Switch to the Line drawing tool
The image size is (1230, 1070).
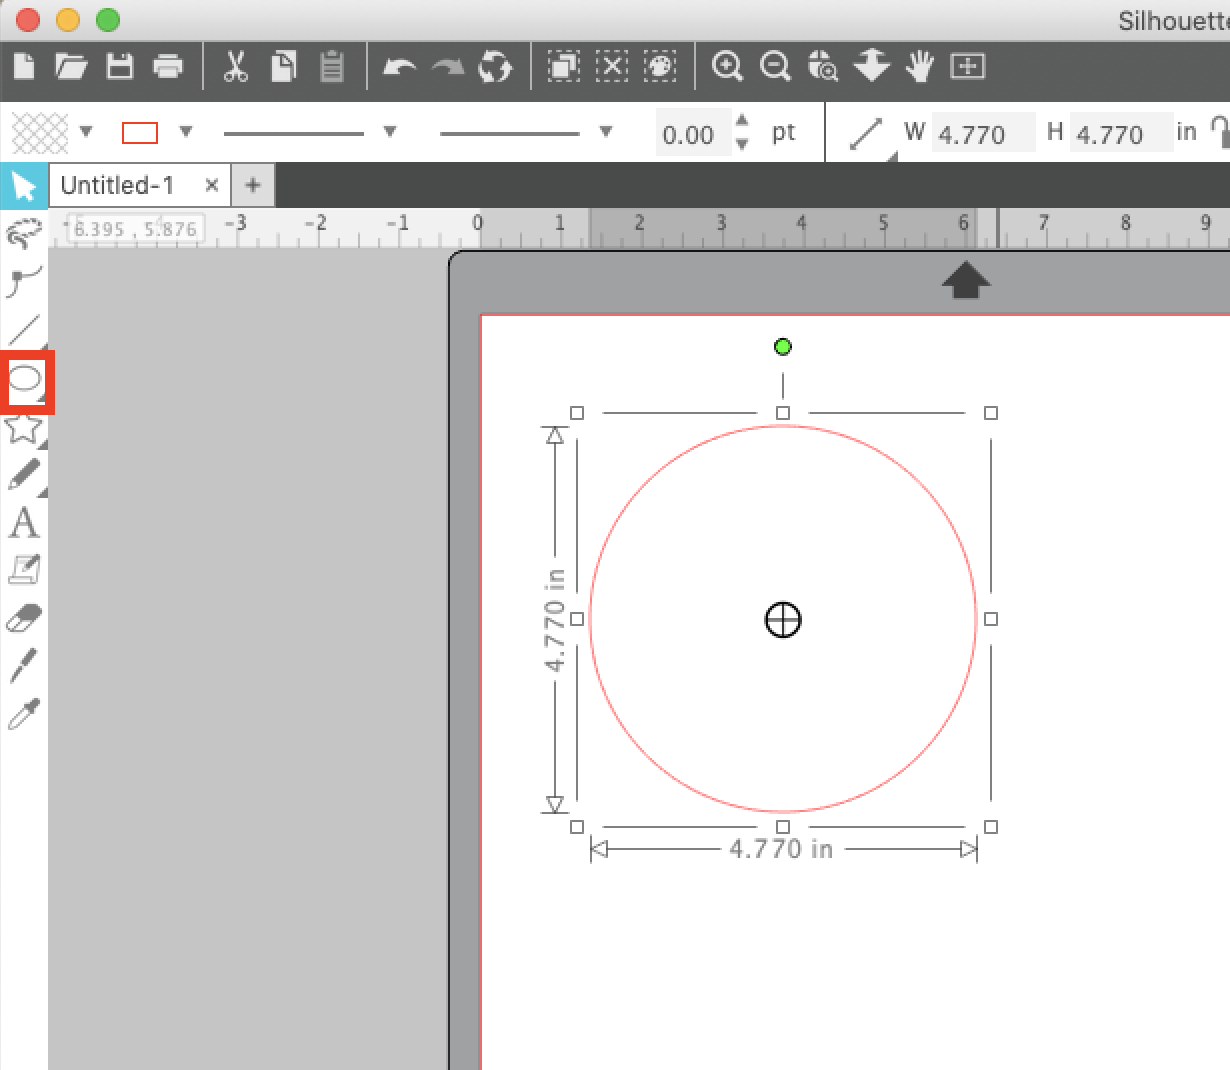[25, 330]
